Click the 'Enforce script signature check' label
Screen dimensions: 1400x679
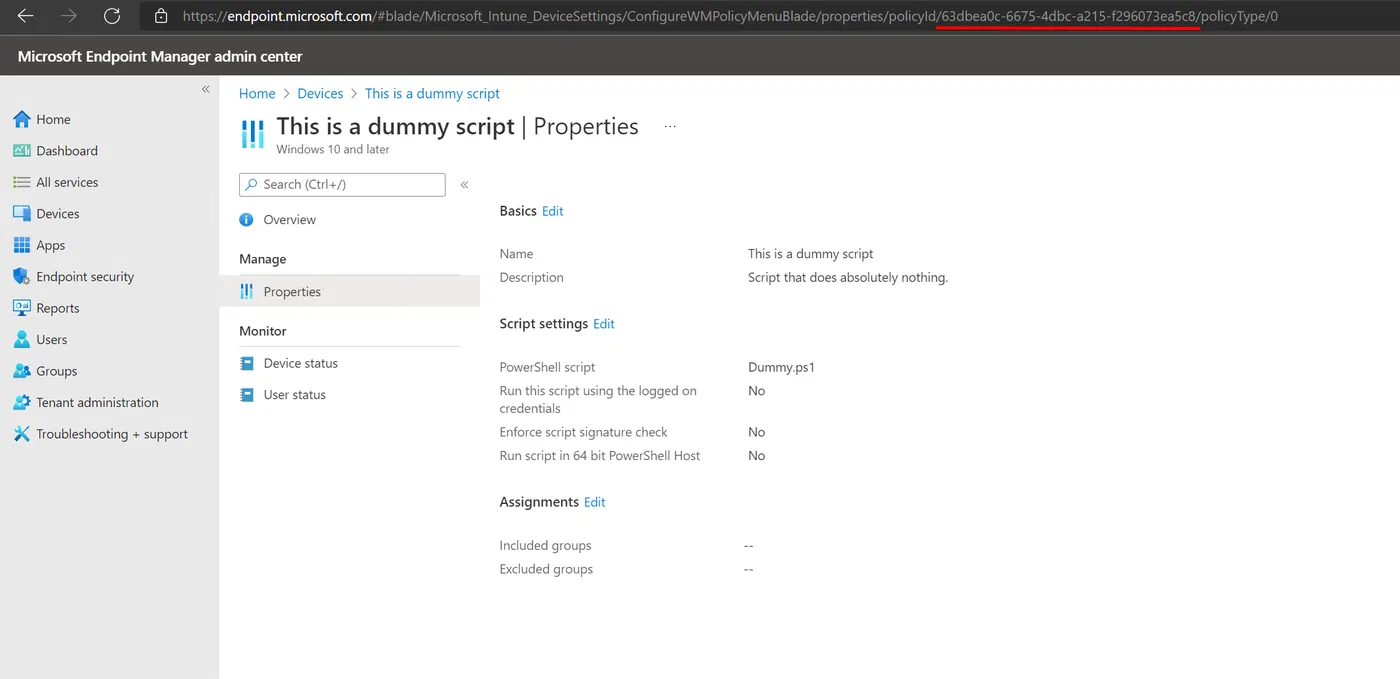point(583,432)
